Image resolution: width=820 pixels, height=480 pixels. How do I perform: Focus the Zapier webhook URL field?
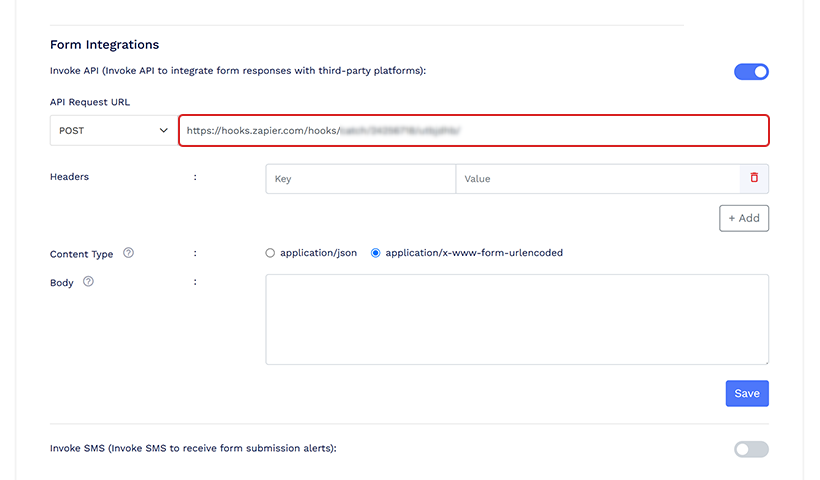(473, 130)
